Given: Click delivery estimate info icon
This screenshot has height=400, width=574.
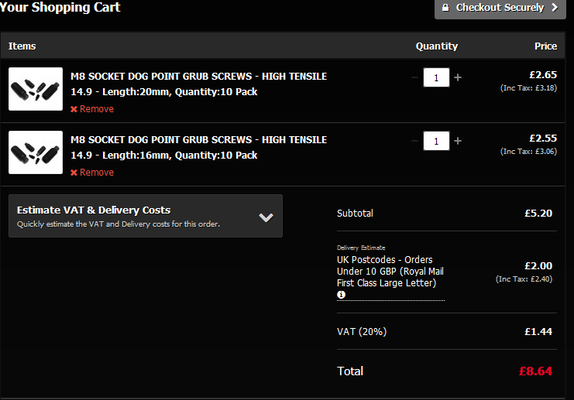Looking at the screenshot, I should [x=341, y=295].
